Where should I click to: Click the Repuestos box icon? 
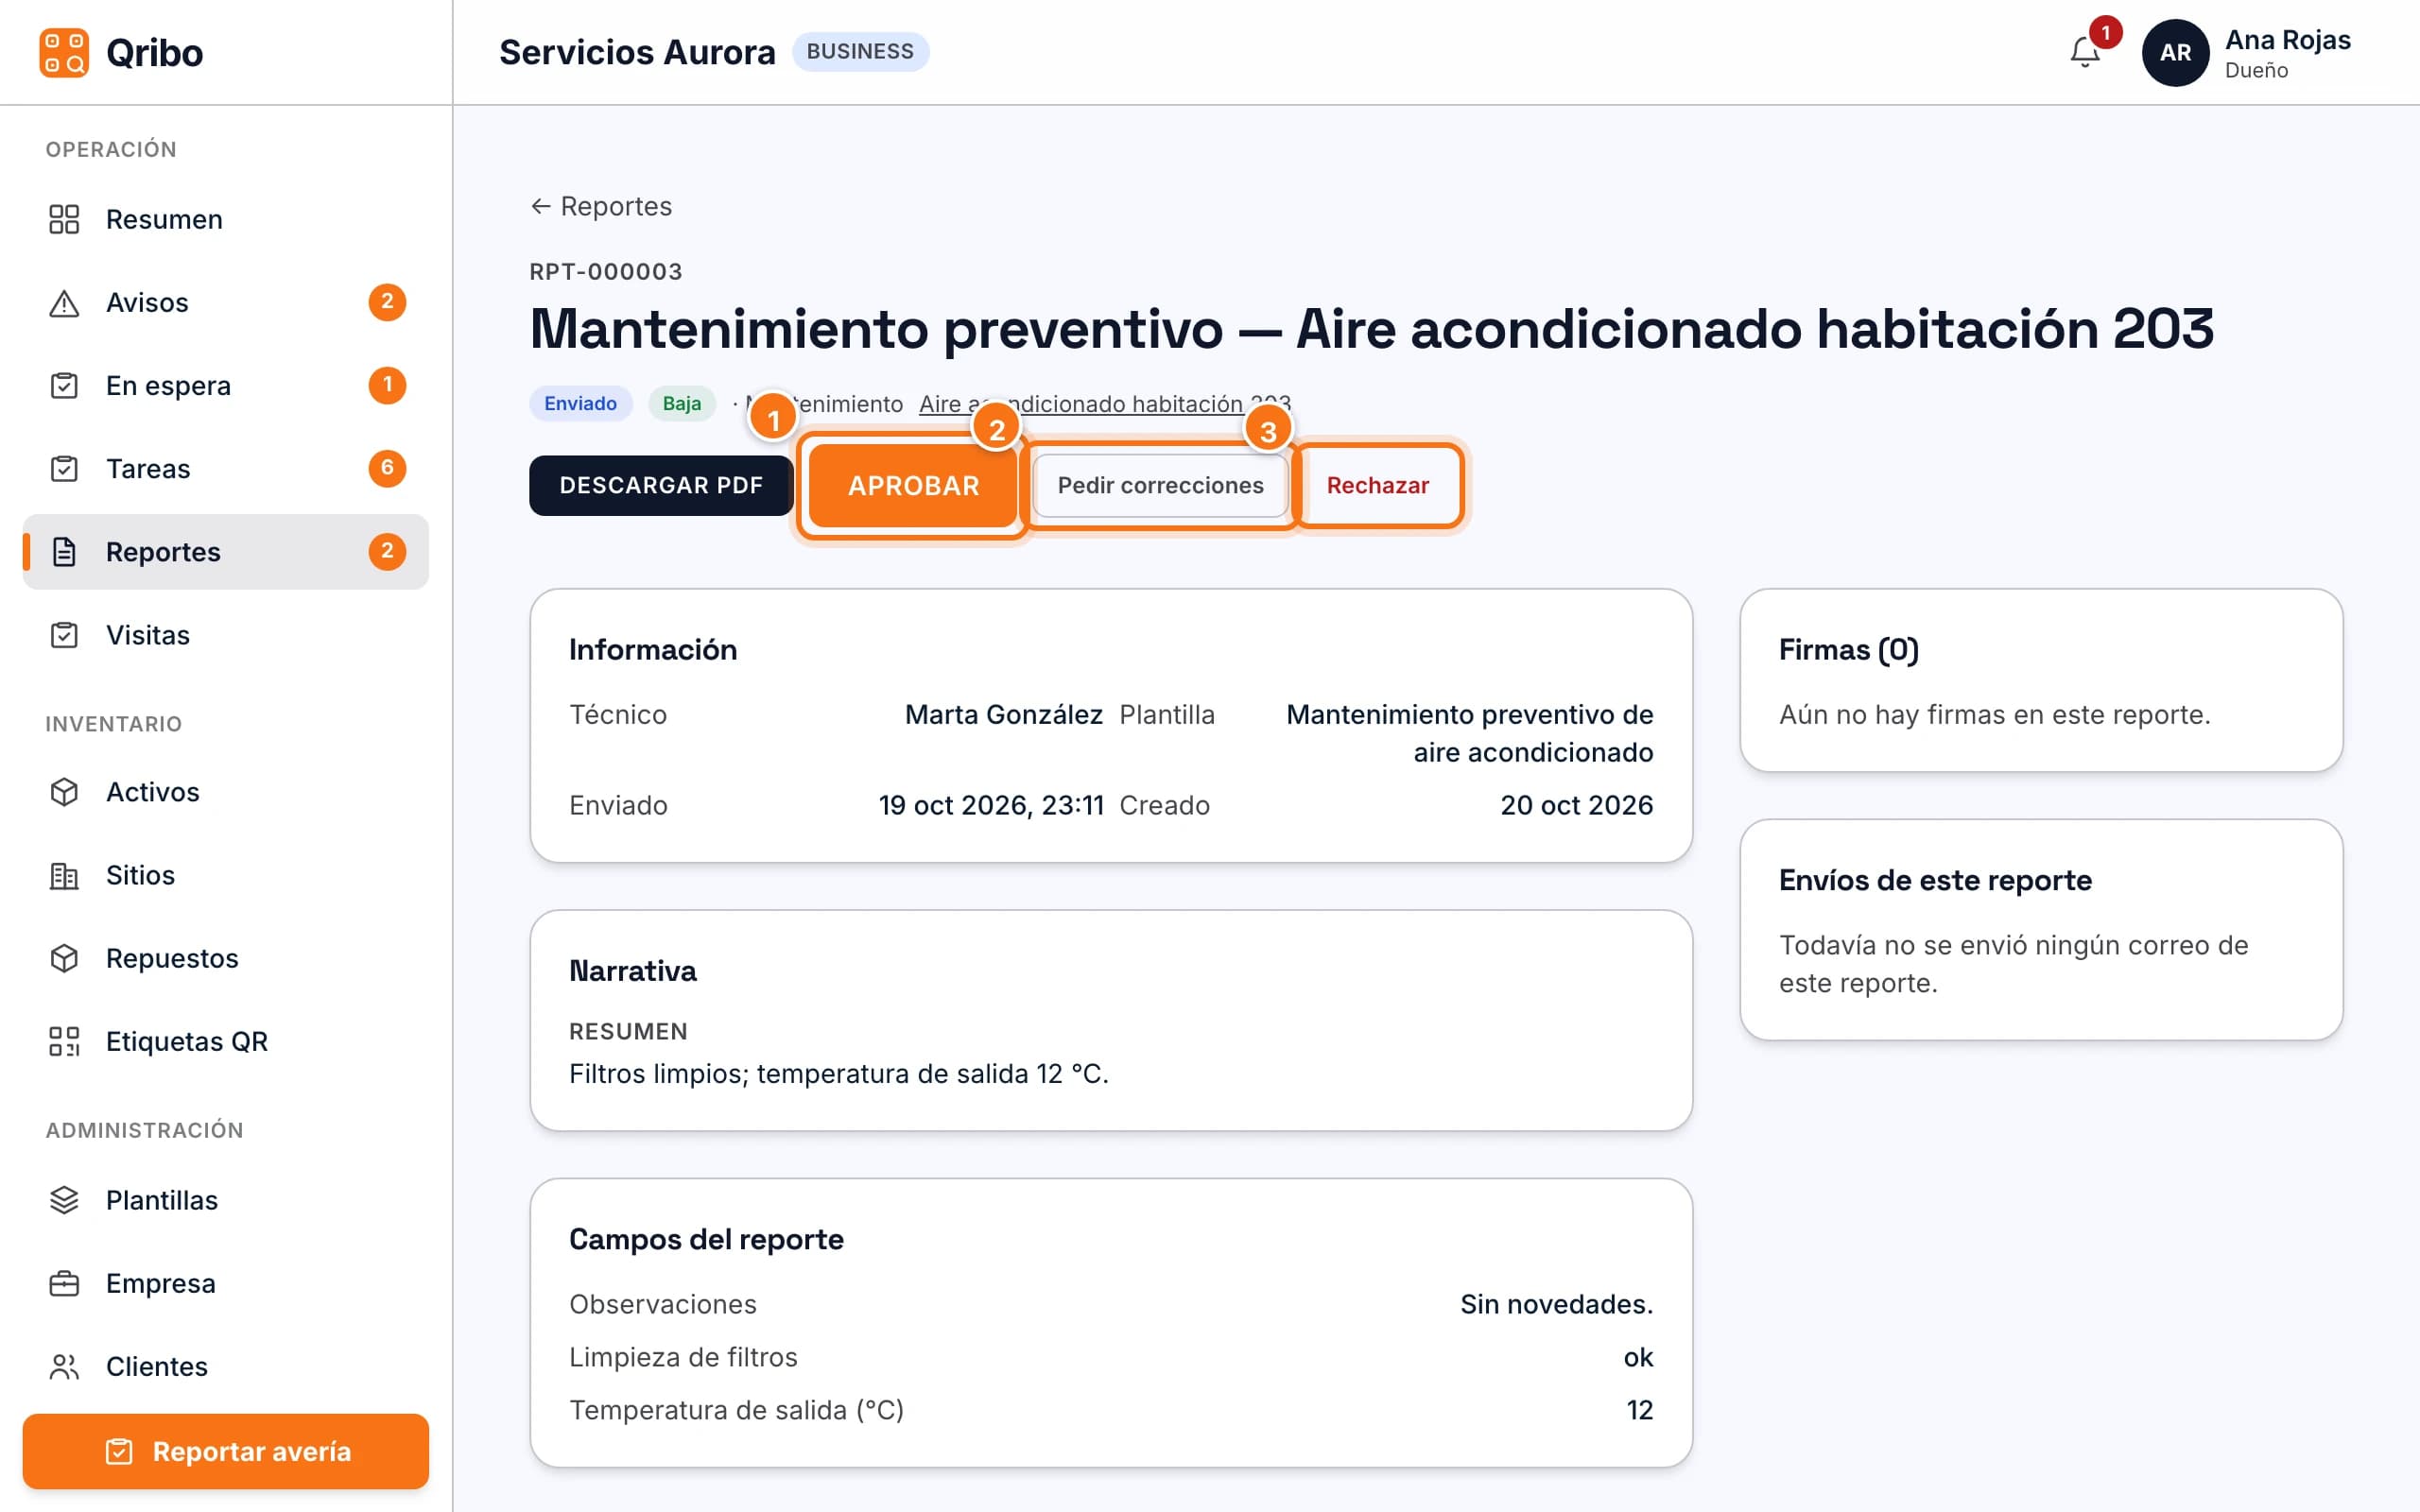pos(64,957)
